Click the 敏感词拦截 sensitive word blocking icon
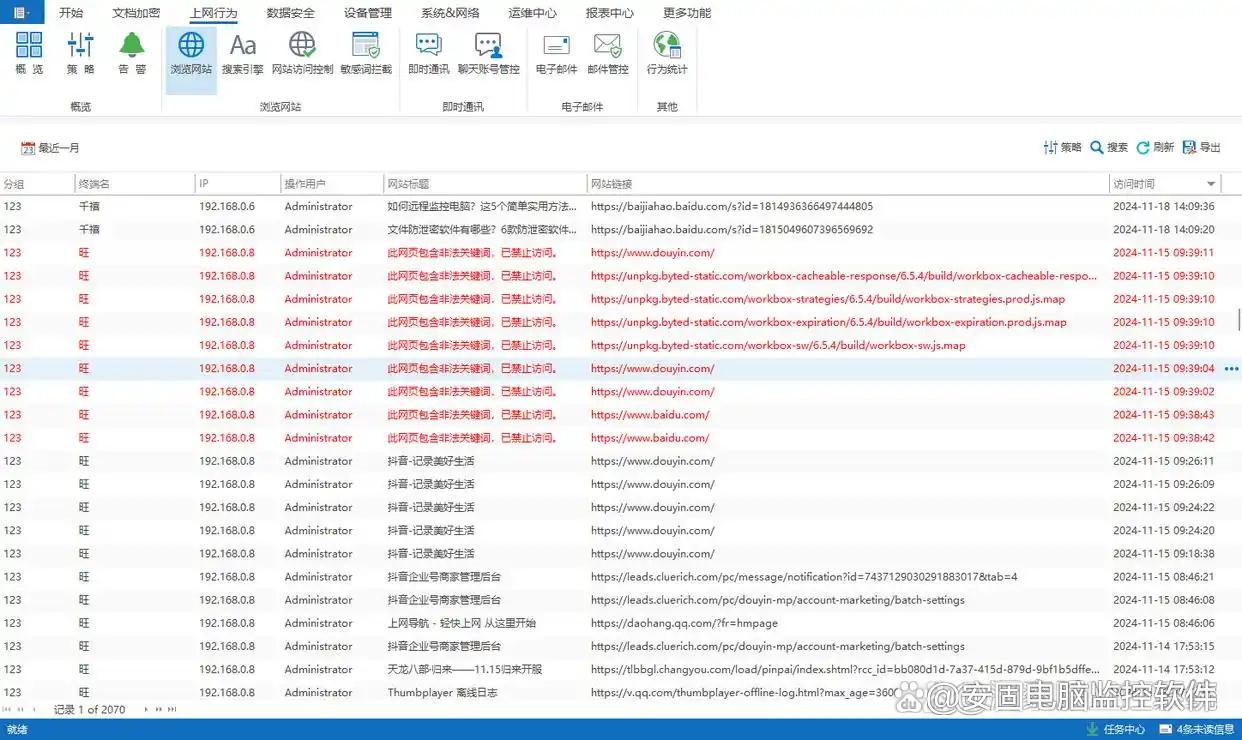 click(365, 53)
